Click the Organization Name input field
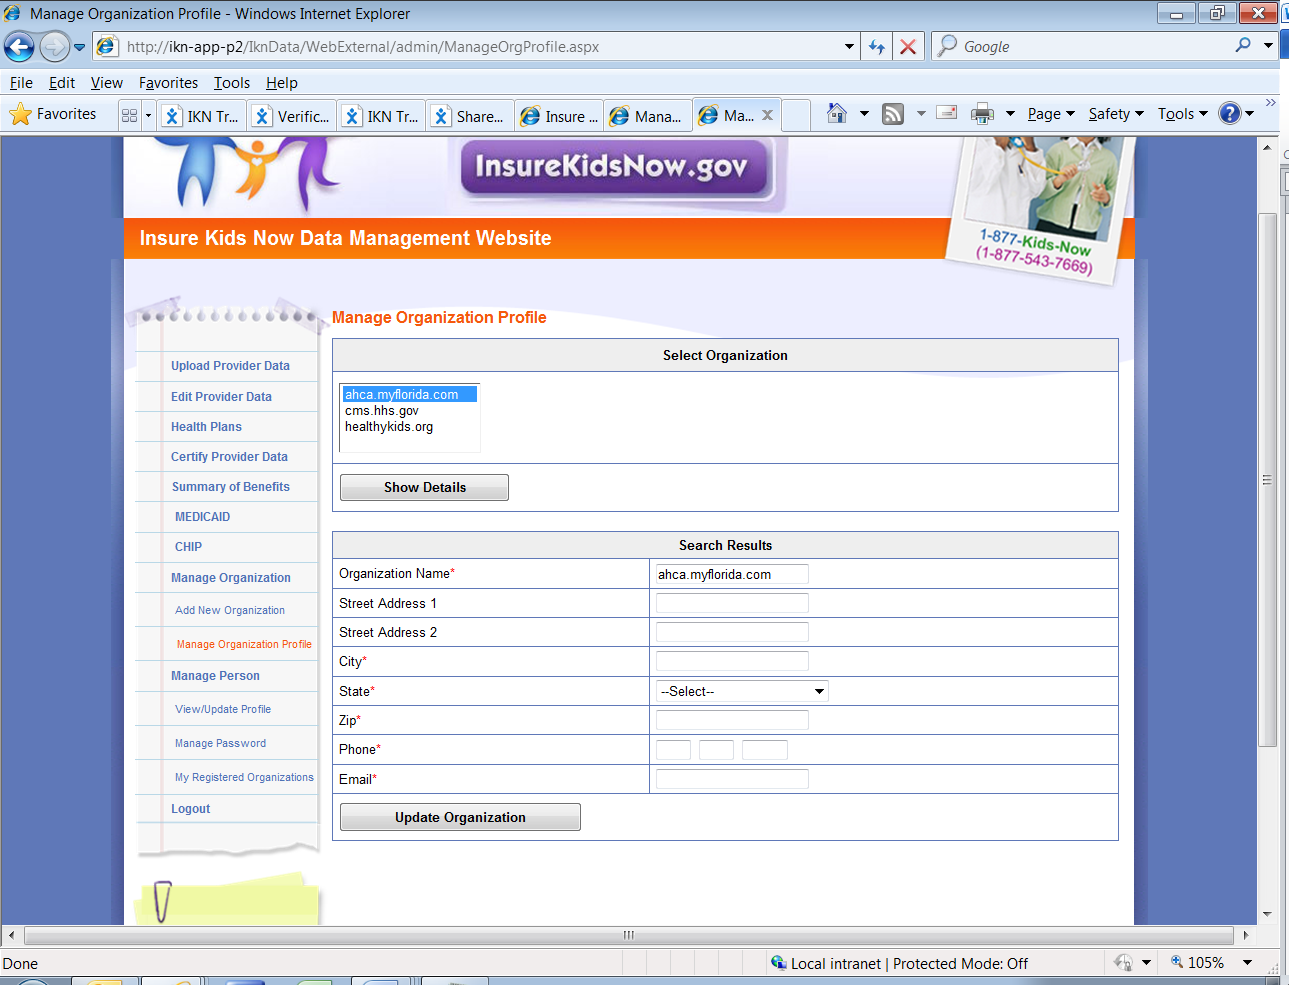1289x985 pixels. pyautogui.click(x=732, y=574)
